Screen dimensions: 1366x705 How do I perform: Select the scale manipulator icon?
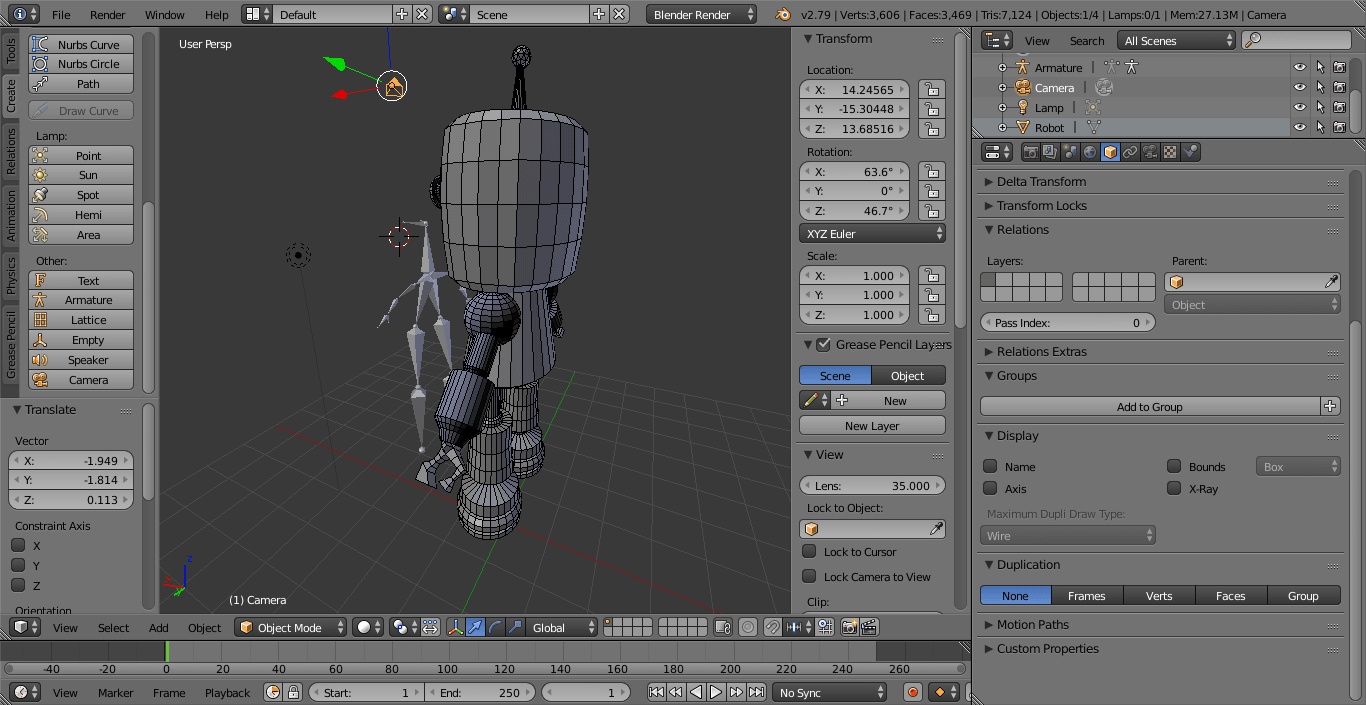point(515,627)
